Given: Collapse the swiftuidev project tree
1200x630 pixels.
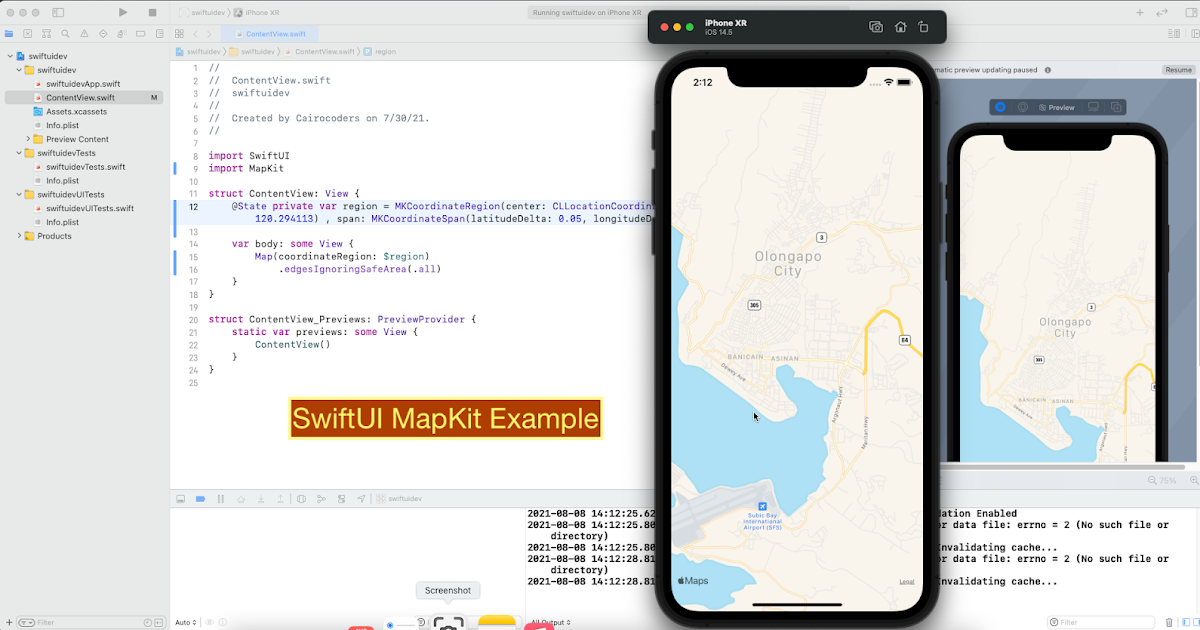Looking at the screenshot, I should click(8, 55).
